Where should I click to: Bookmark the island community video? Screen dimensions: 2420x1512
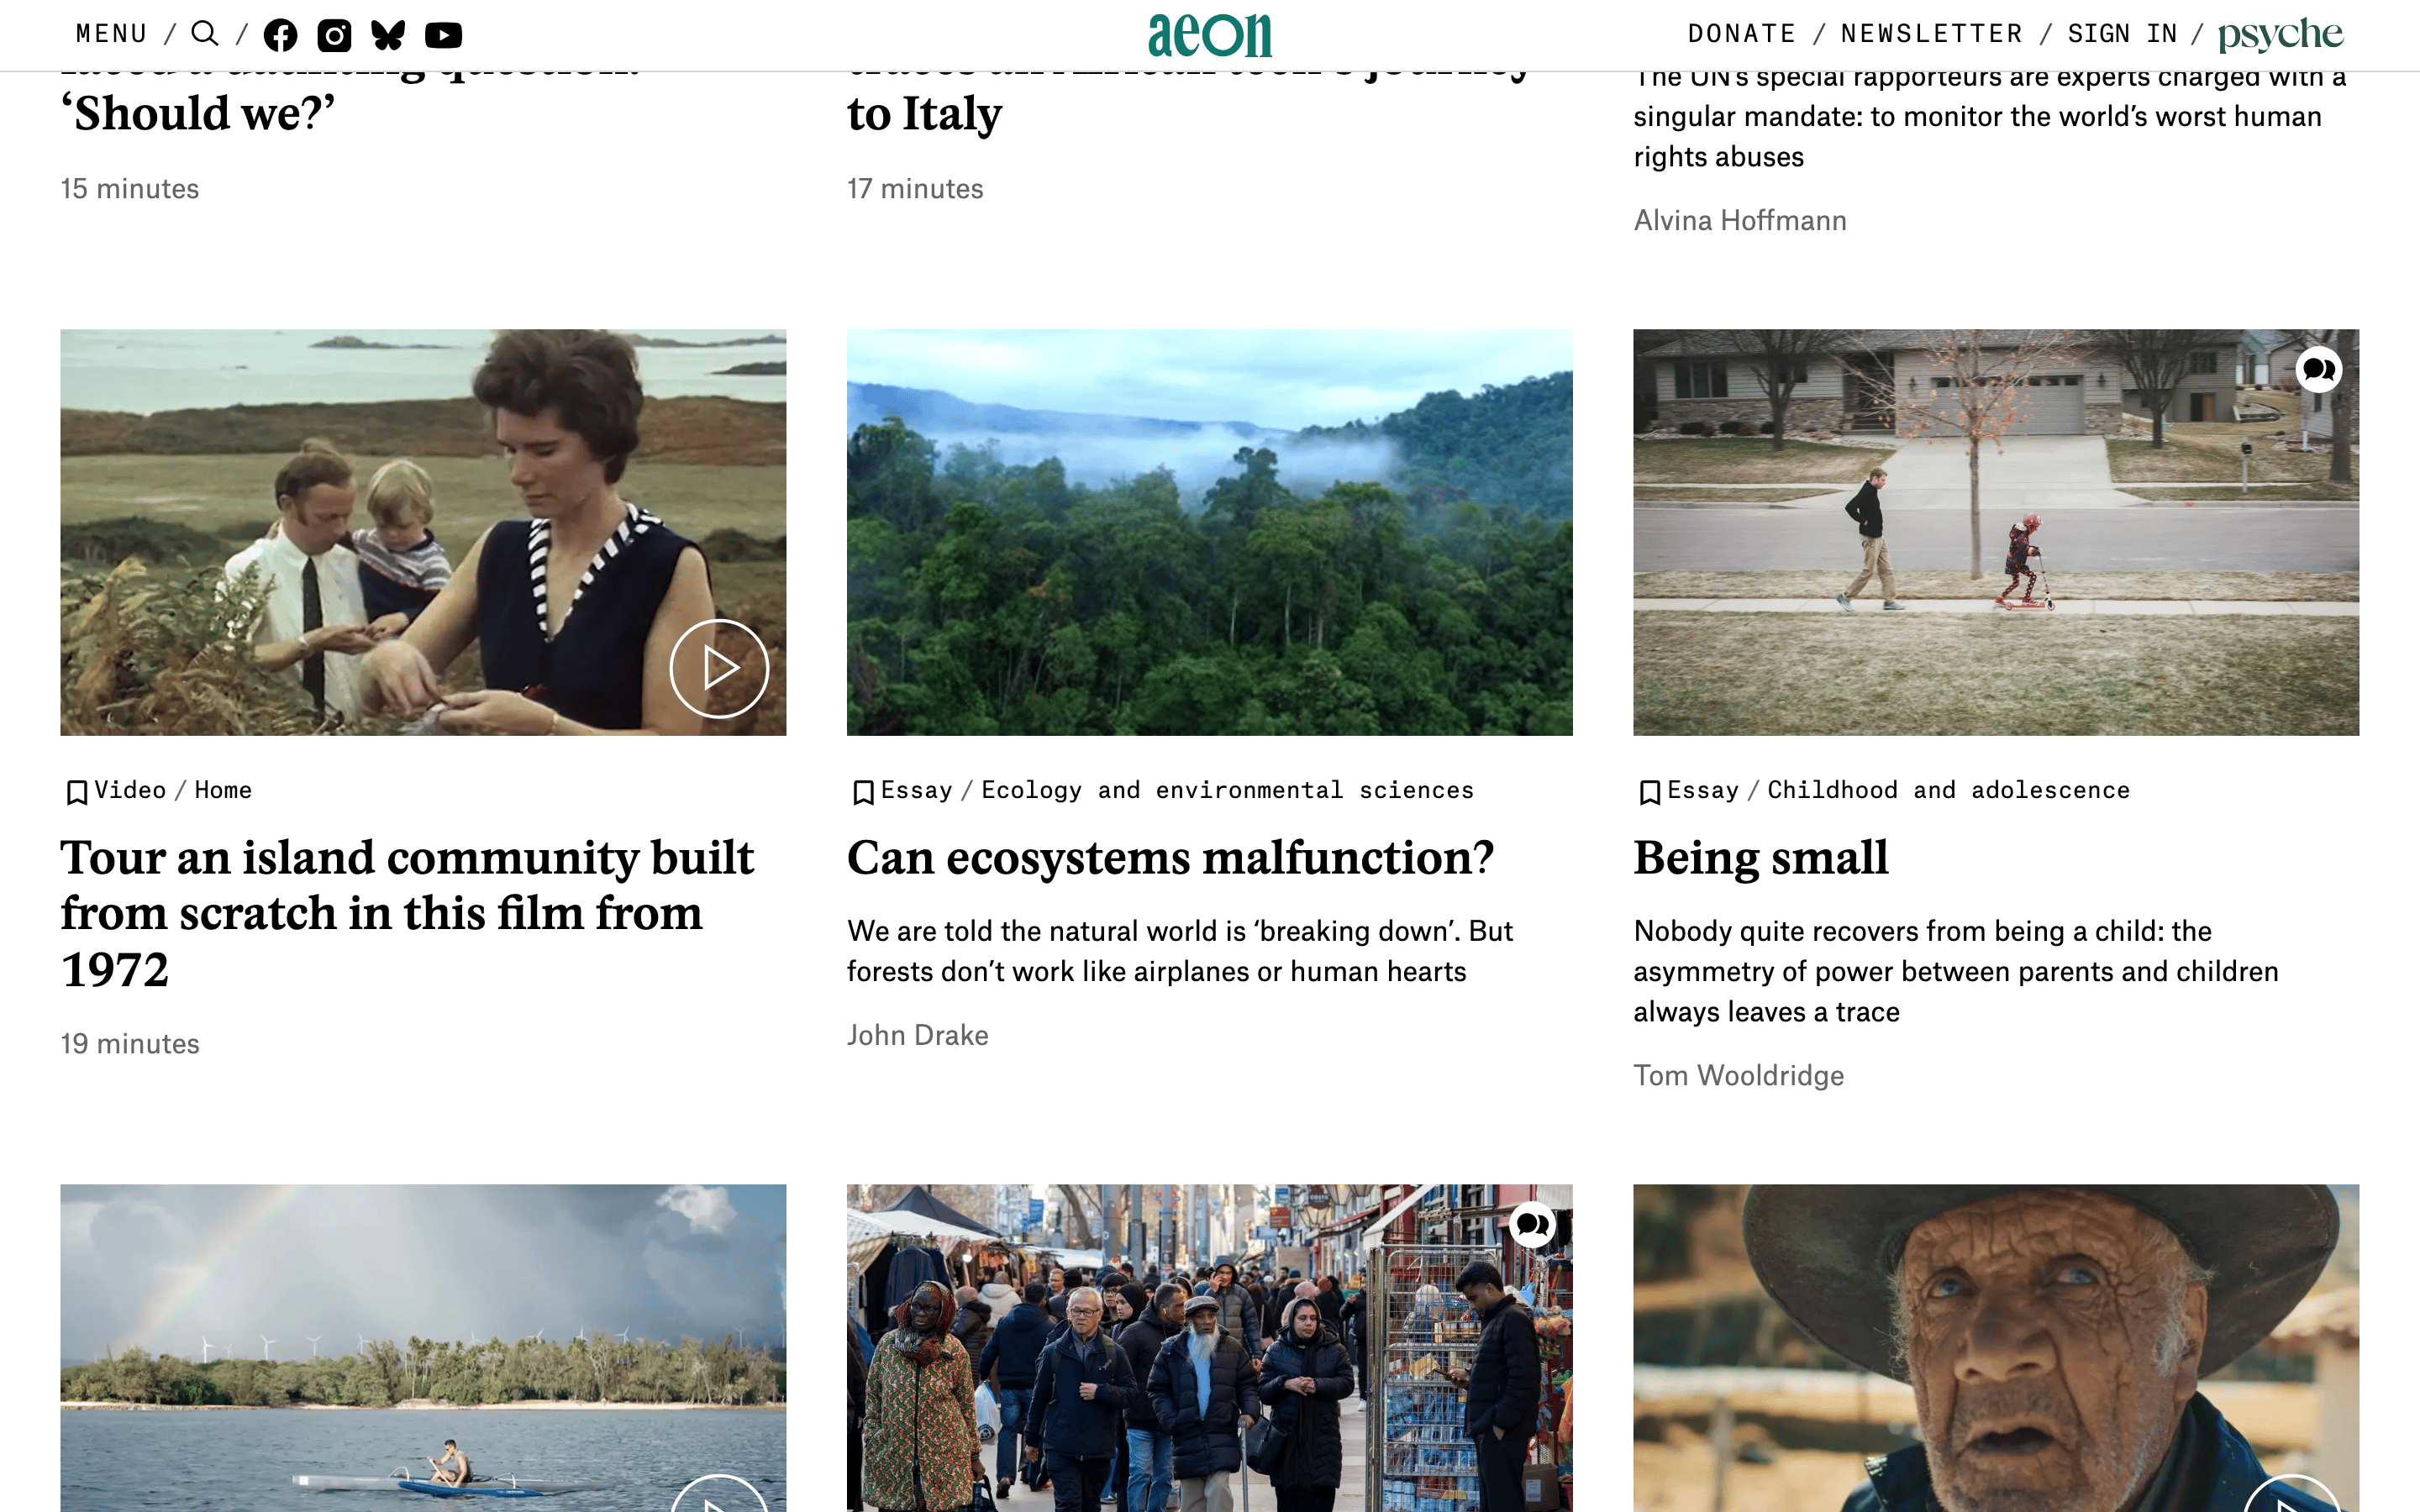click(x=76, y=792)
